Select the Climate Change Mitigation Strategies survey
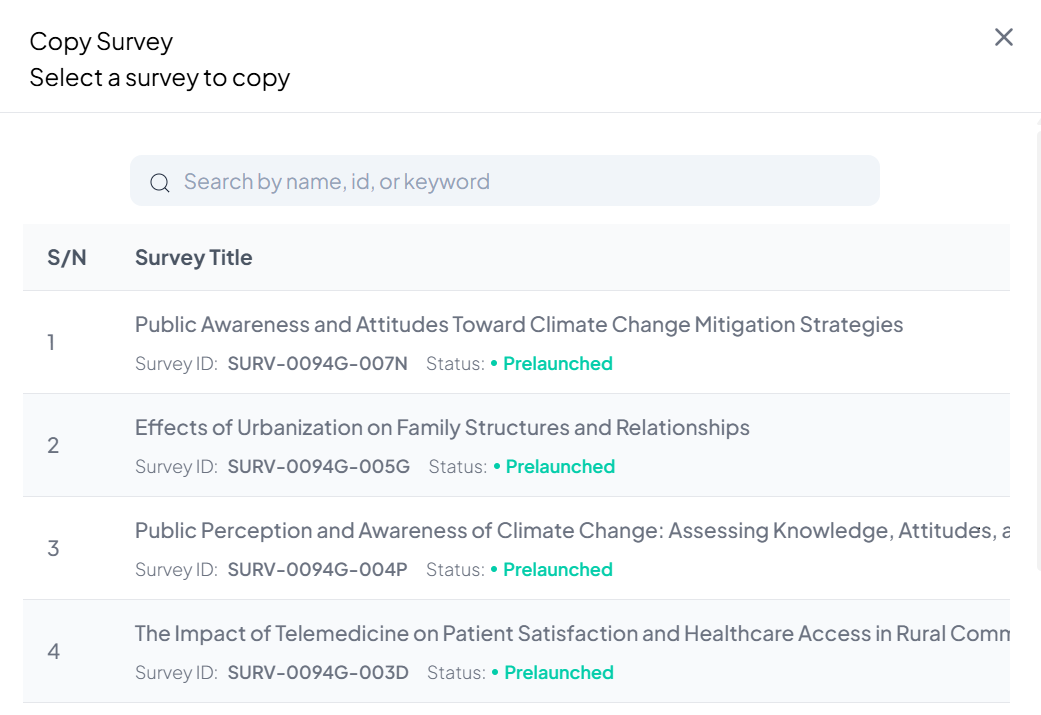 coord(519,325)
